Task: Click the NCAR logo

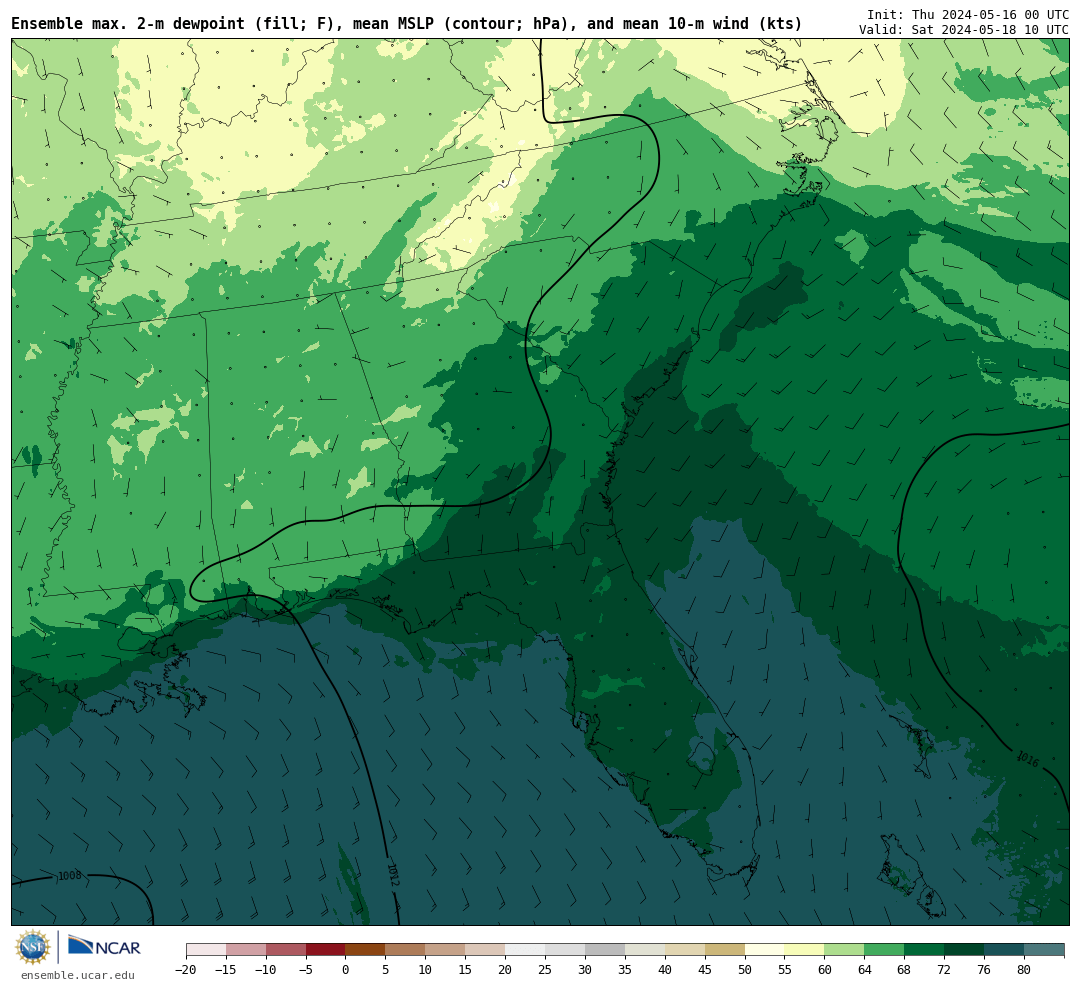Action: coord(104,946)
